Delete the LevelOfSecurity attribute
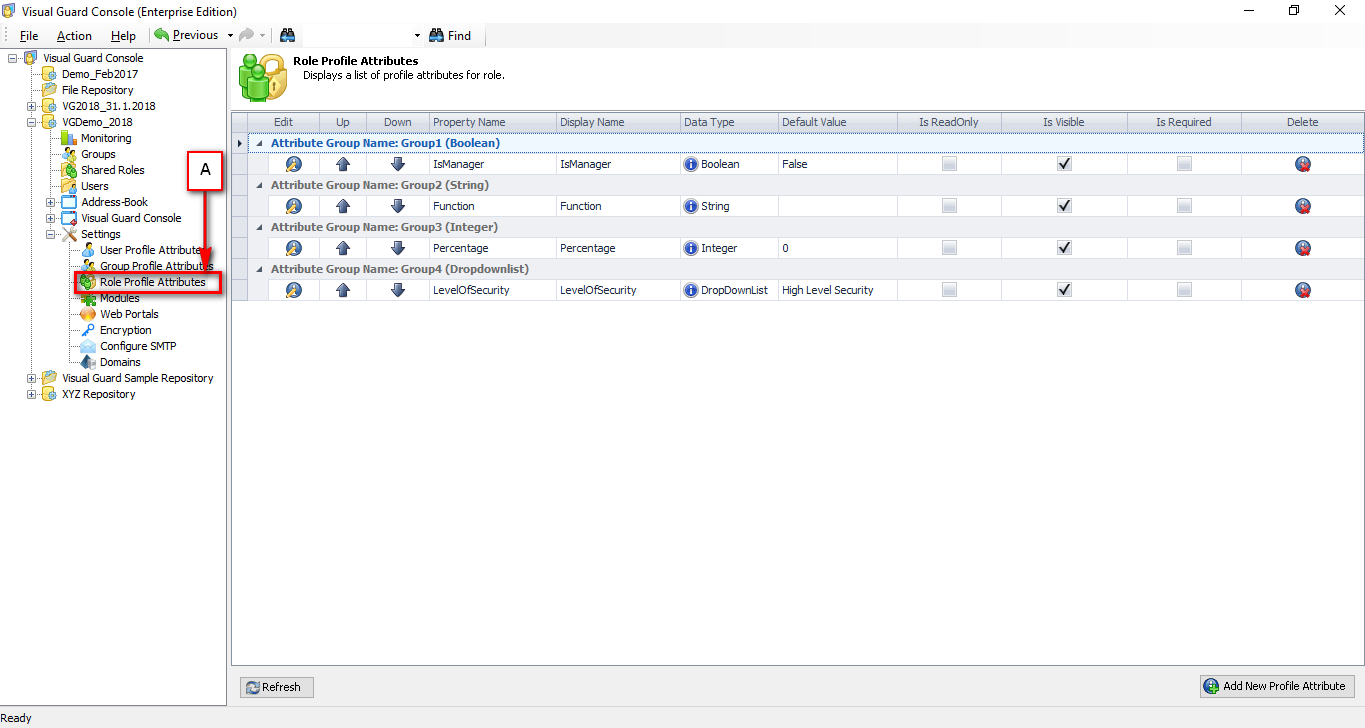The image size is (1365, 728). [1302, 290]
